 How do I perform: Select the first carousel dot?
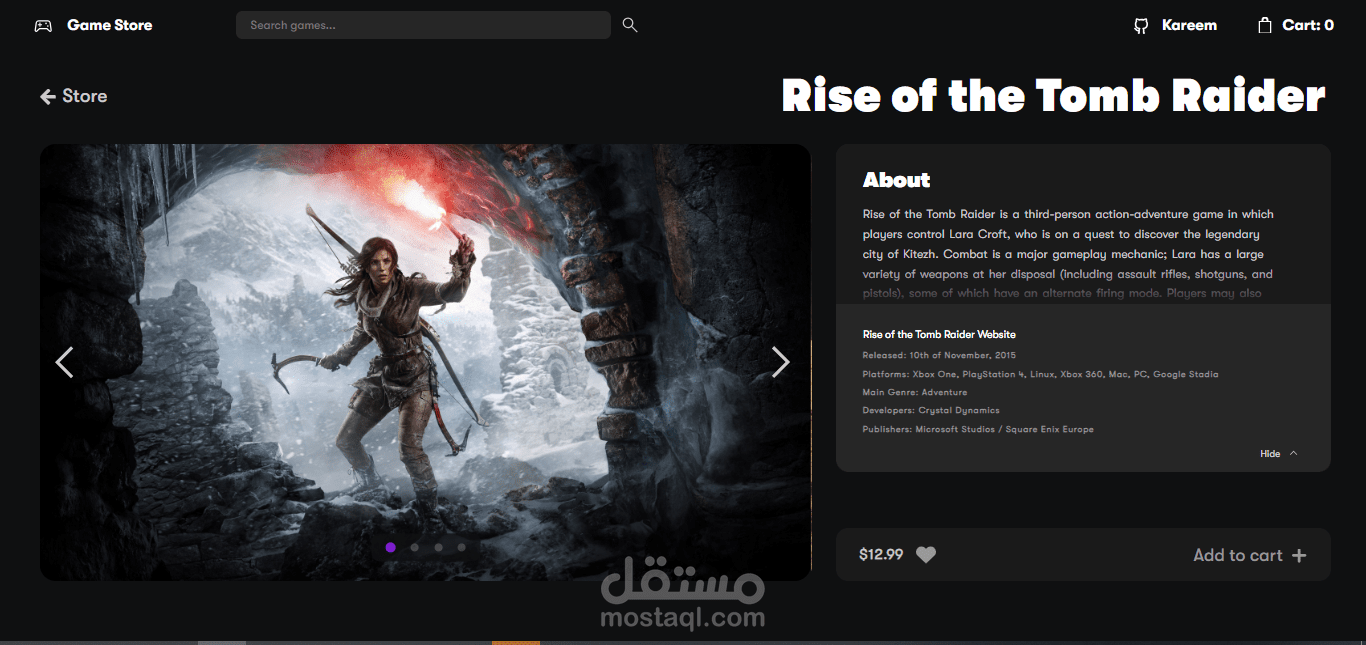click(390, 547)
